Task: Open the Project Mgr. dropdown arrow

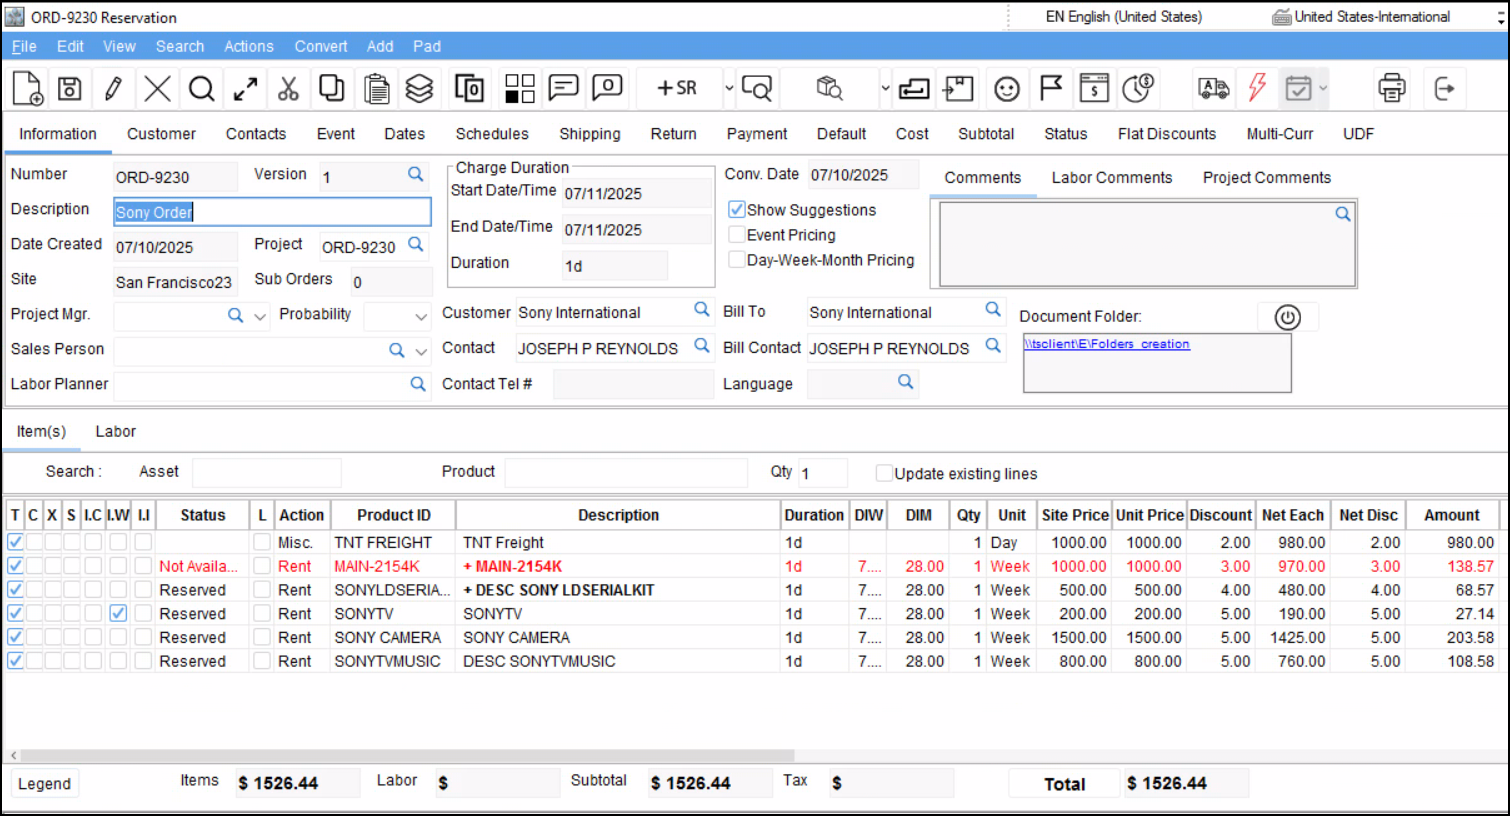Action: pos(260,316)
